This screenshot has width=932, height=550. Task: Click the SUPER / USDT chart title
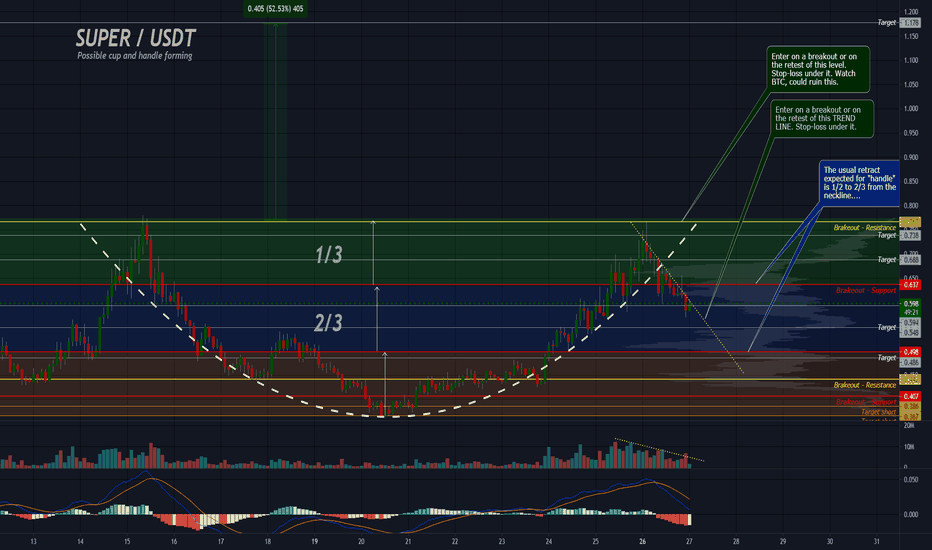coord(136,39)
